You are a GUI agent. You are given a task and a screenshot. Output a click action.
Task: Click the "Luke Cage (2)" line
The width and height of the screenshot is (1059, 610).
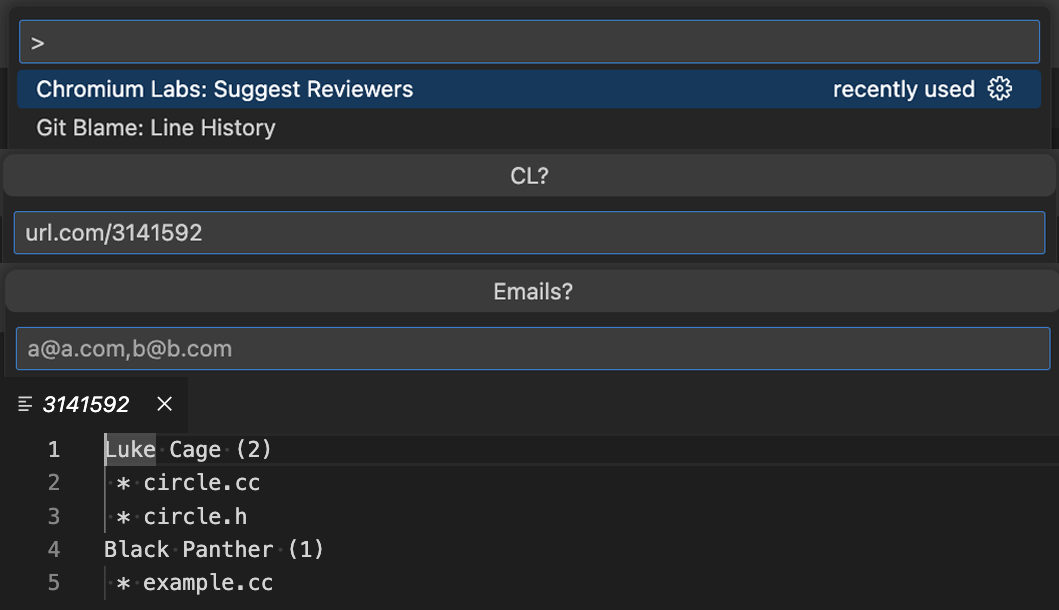(188, 450)
